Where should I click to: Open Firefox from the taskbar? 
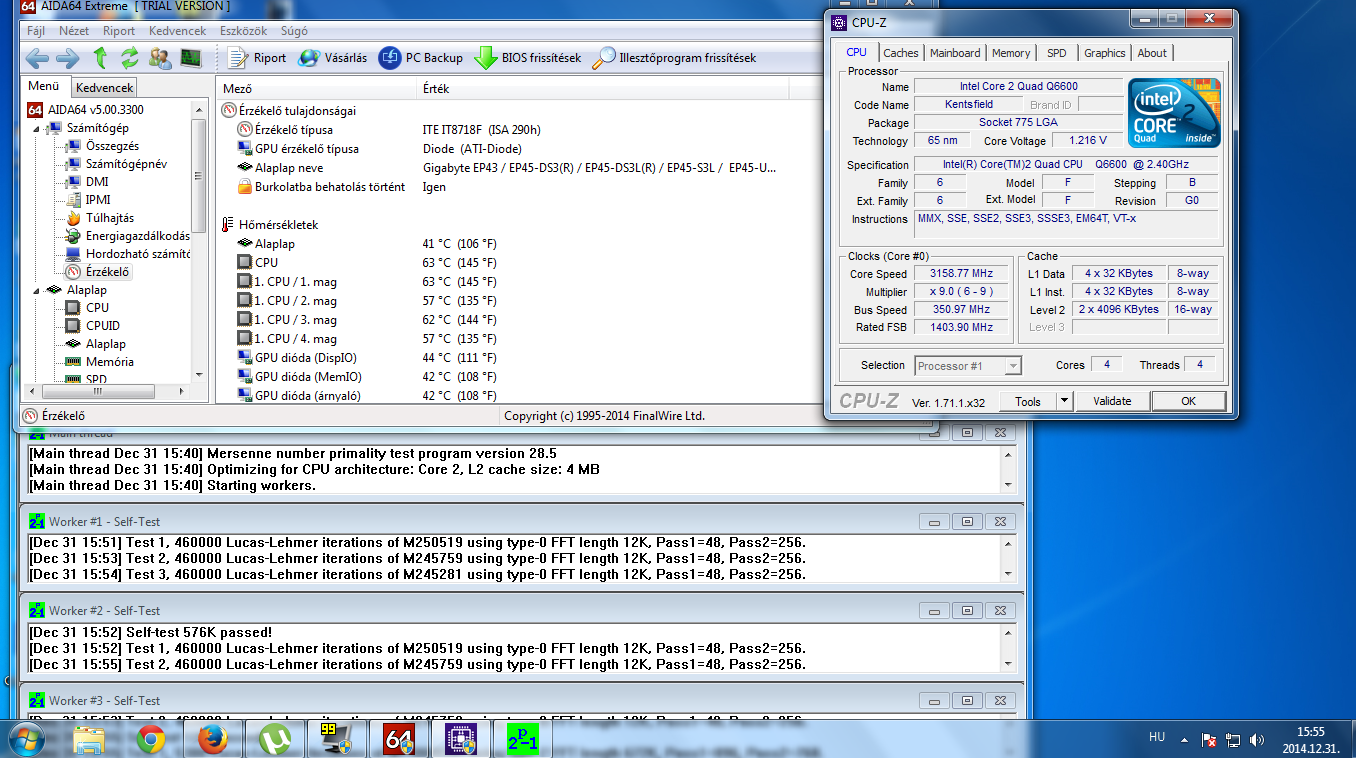tap(212, 739)
